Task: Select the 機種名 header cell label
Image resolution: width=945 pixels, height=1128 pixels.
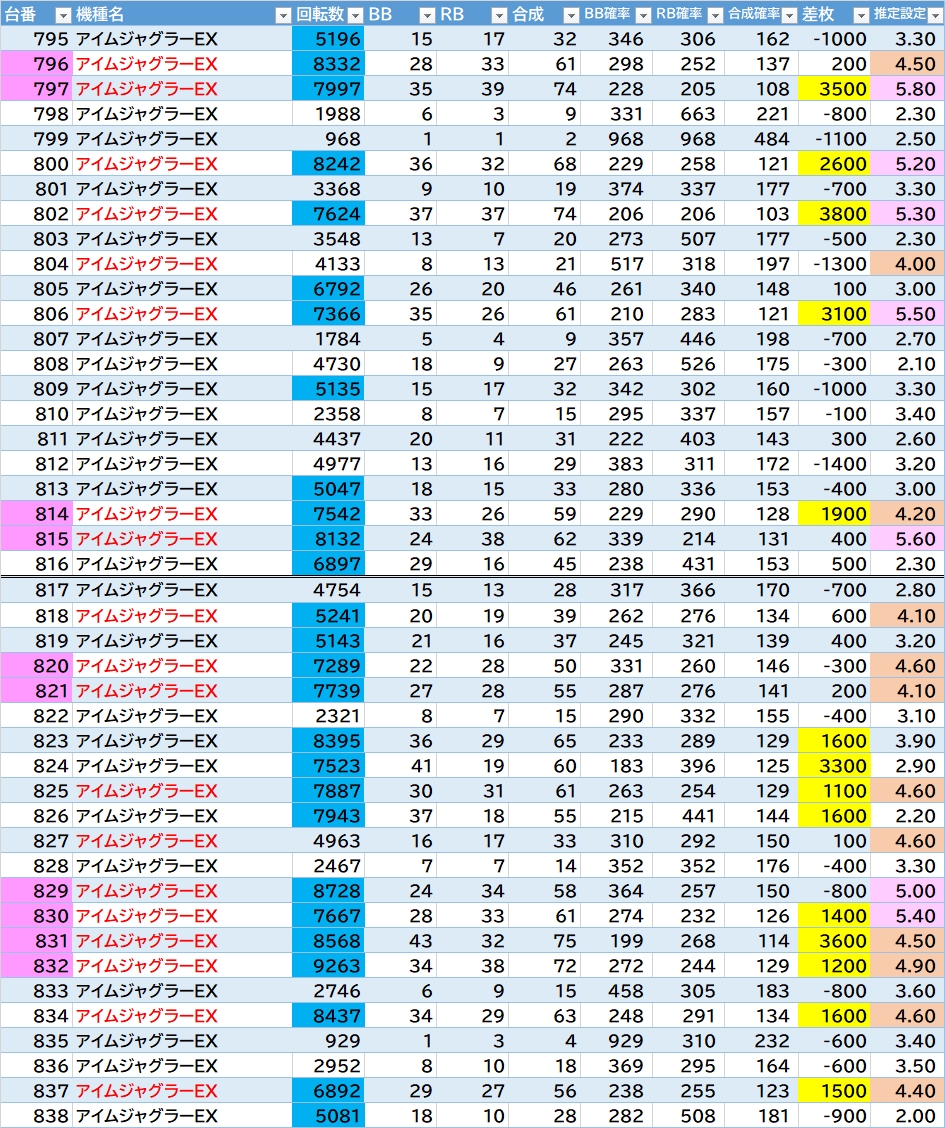Action: [100, 14]
